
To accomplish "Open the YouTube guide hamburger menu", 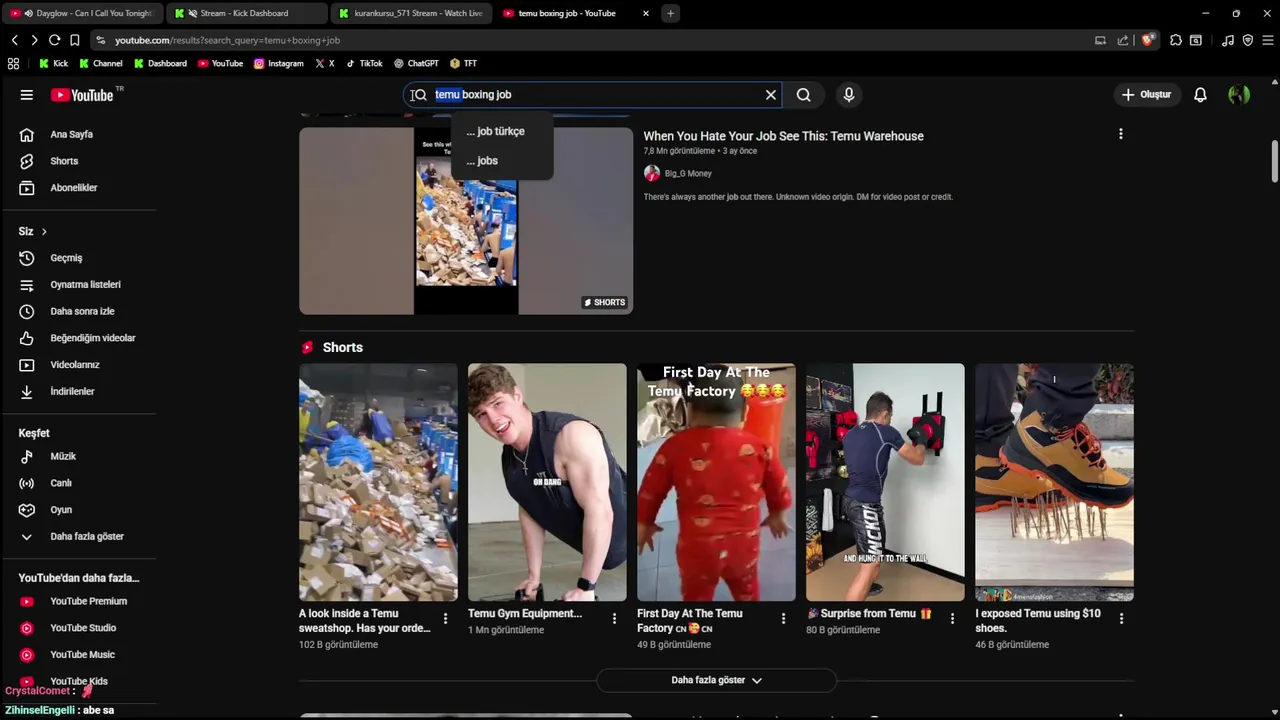I will point(27,95).
